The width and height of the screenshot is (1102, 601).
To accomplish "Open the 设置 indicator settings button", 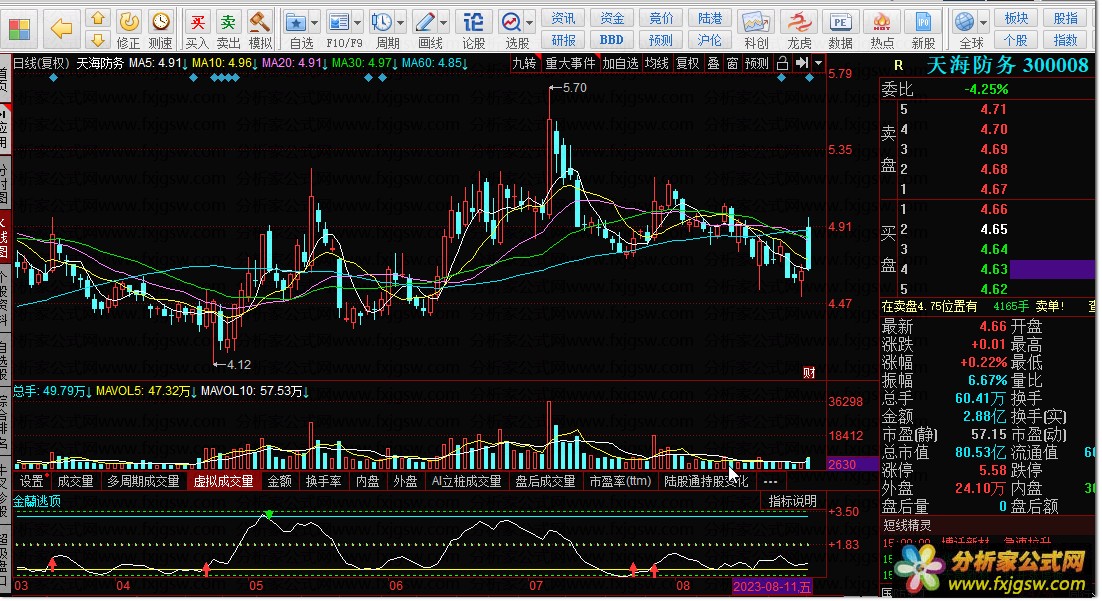I will (31, 482).
